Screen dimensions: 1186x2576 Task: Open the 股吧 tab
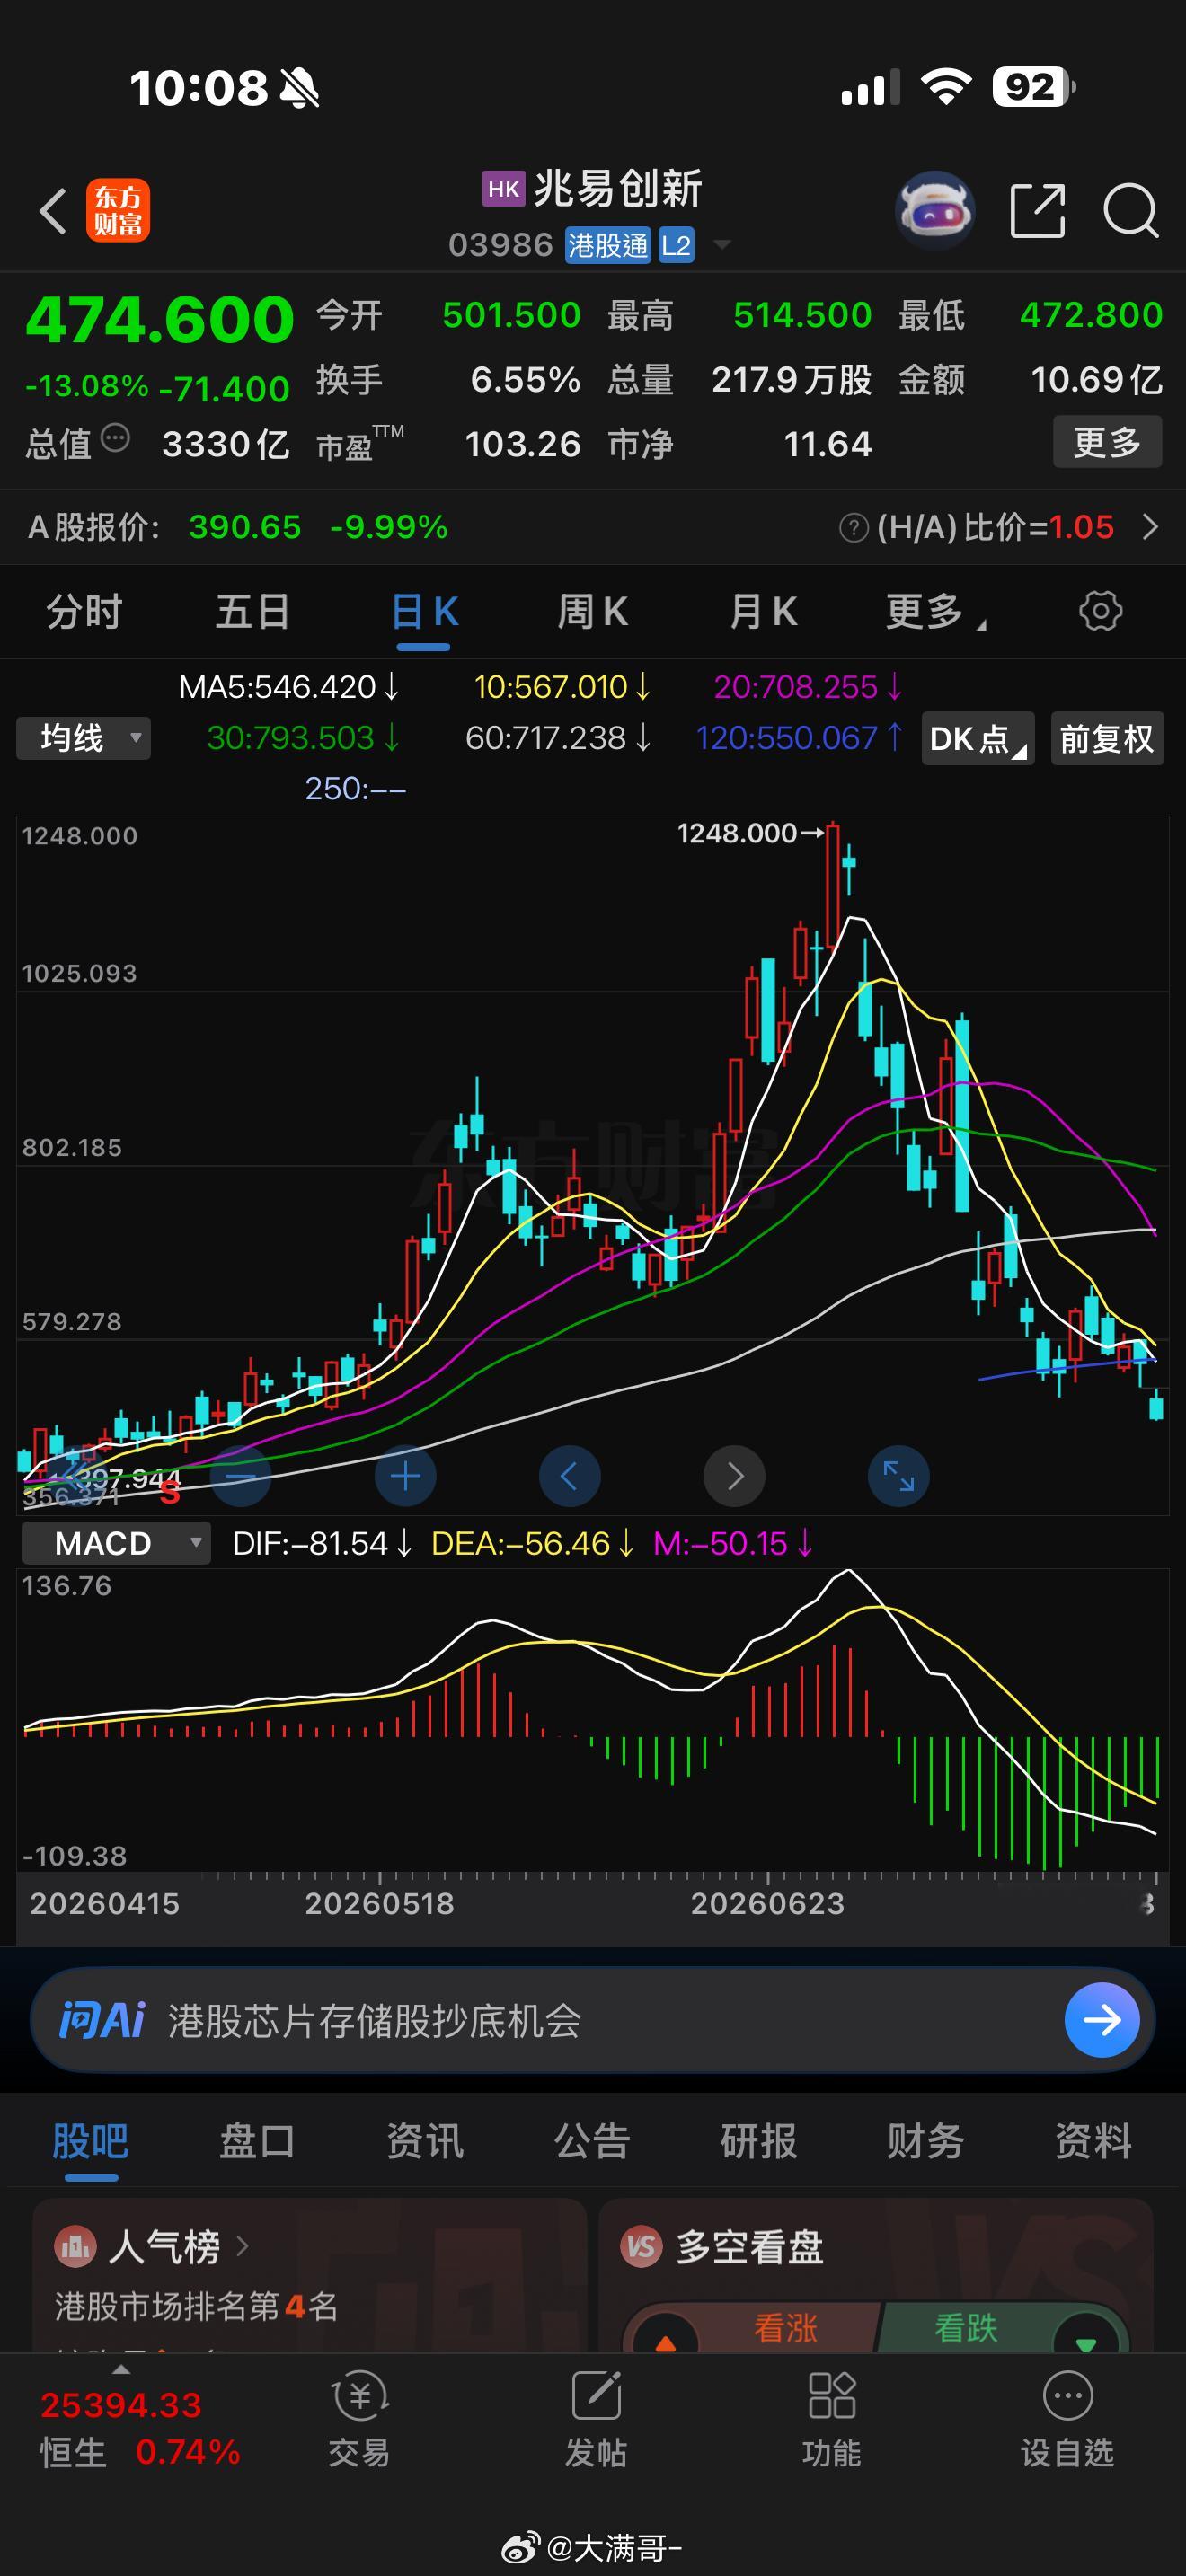[x=90, y=2141]
